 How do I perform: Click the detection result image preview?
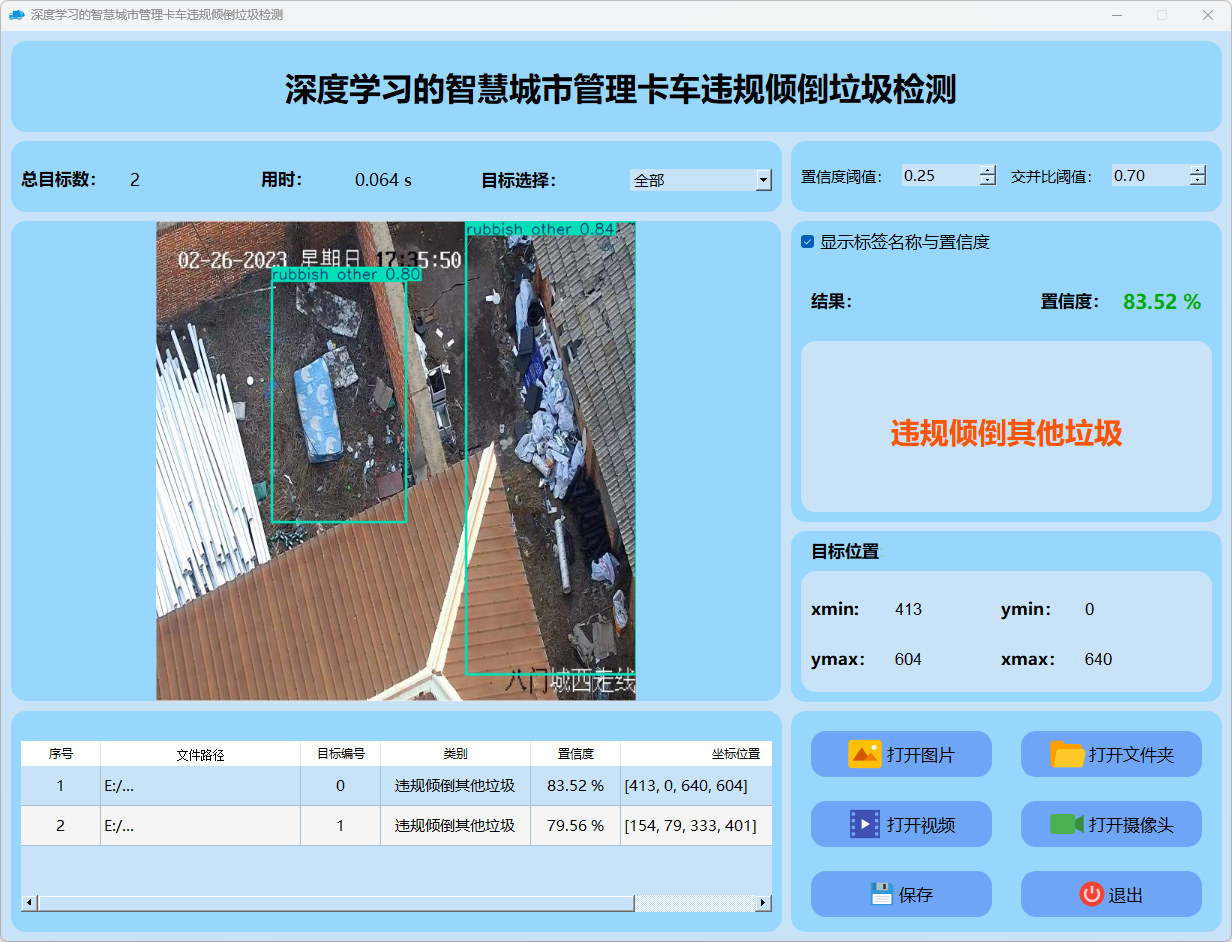tap(396, 460)
